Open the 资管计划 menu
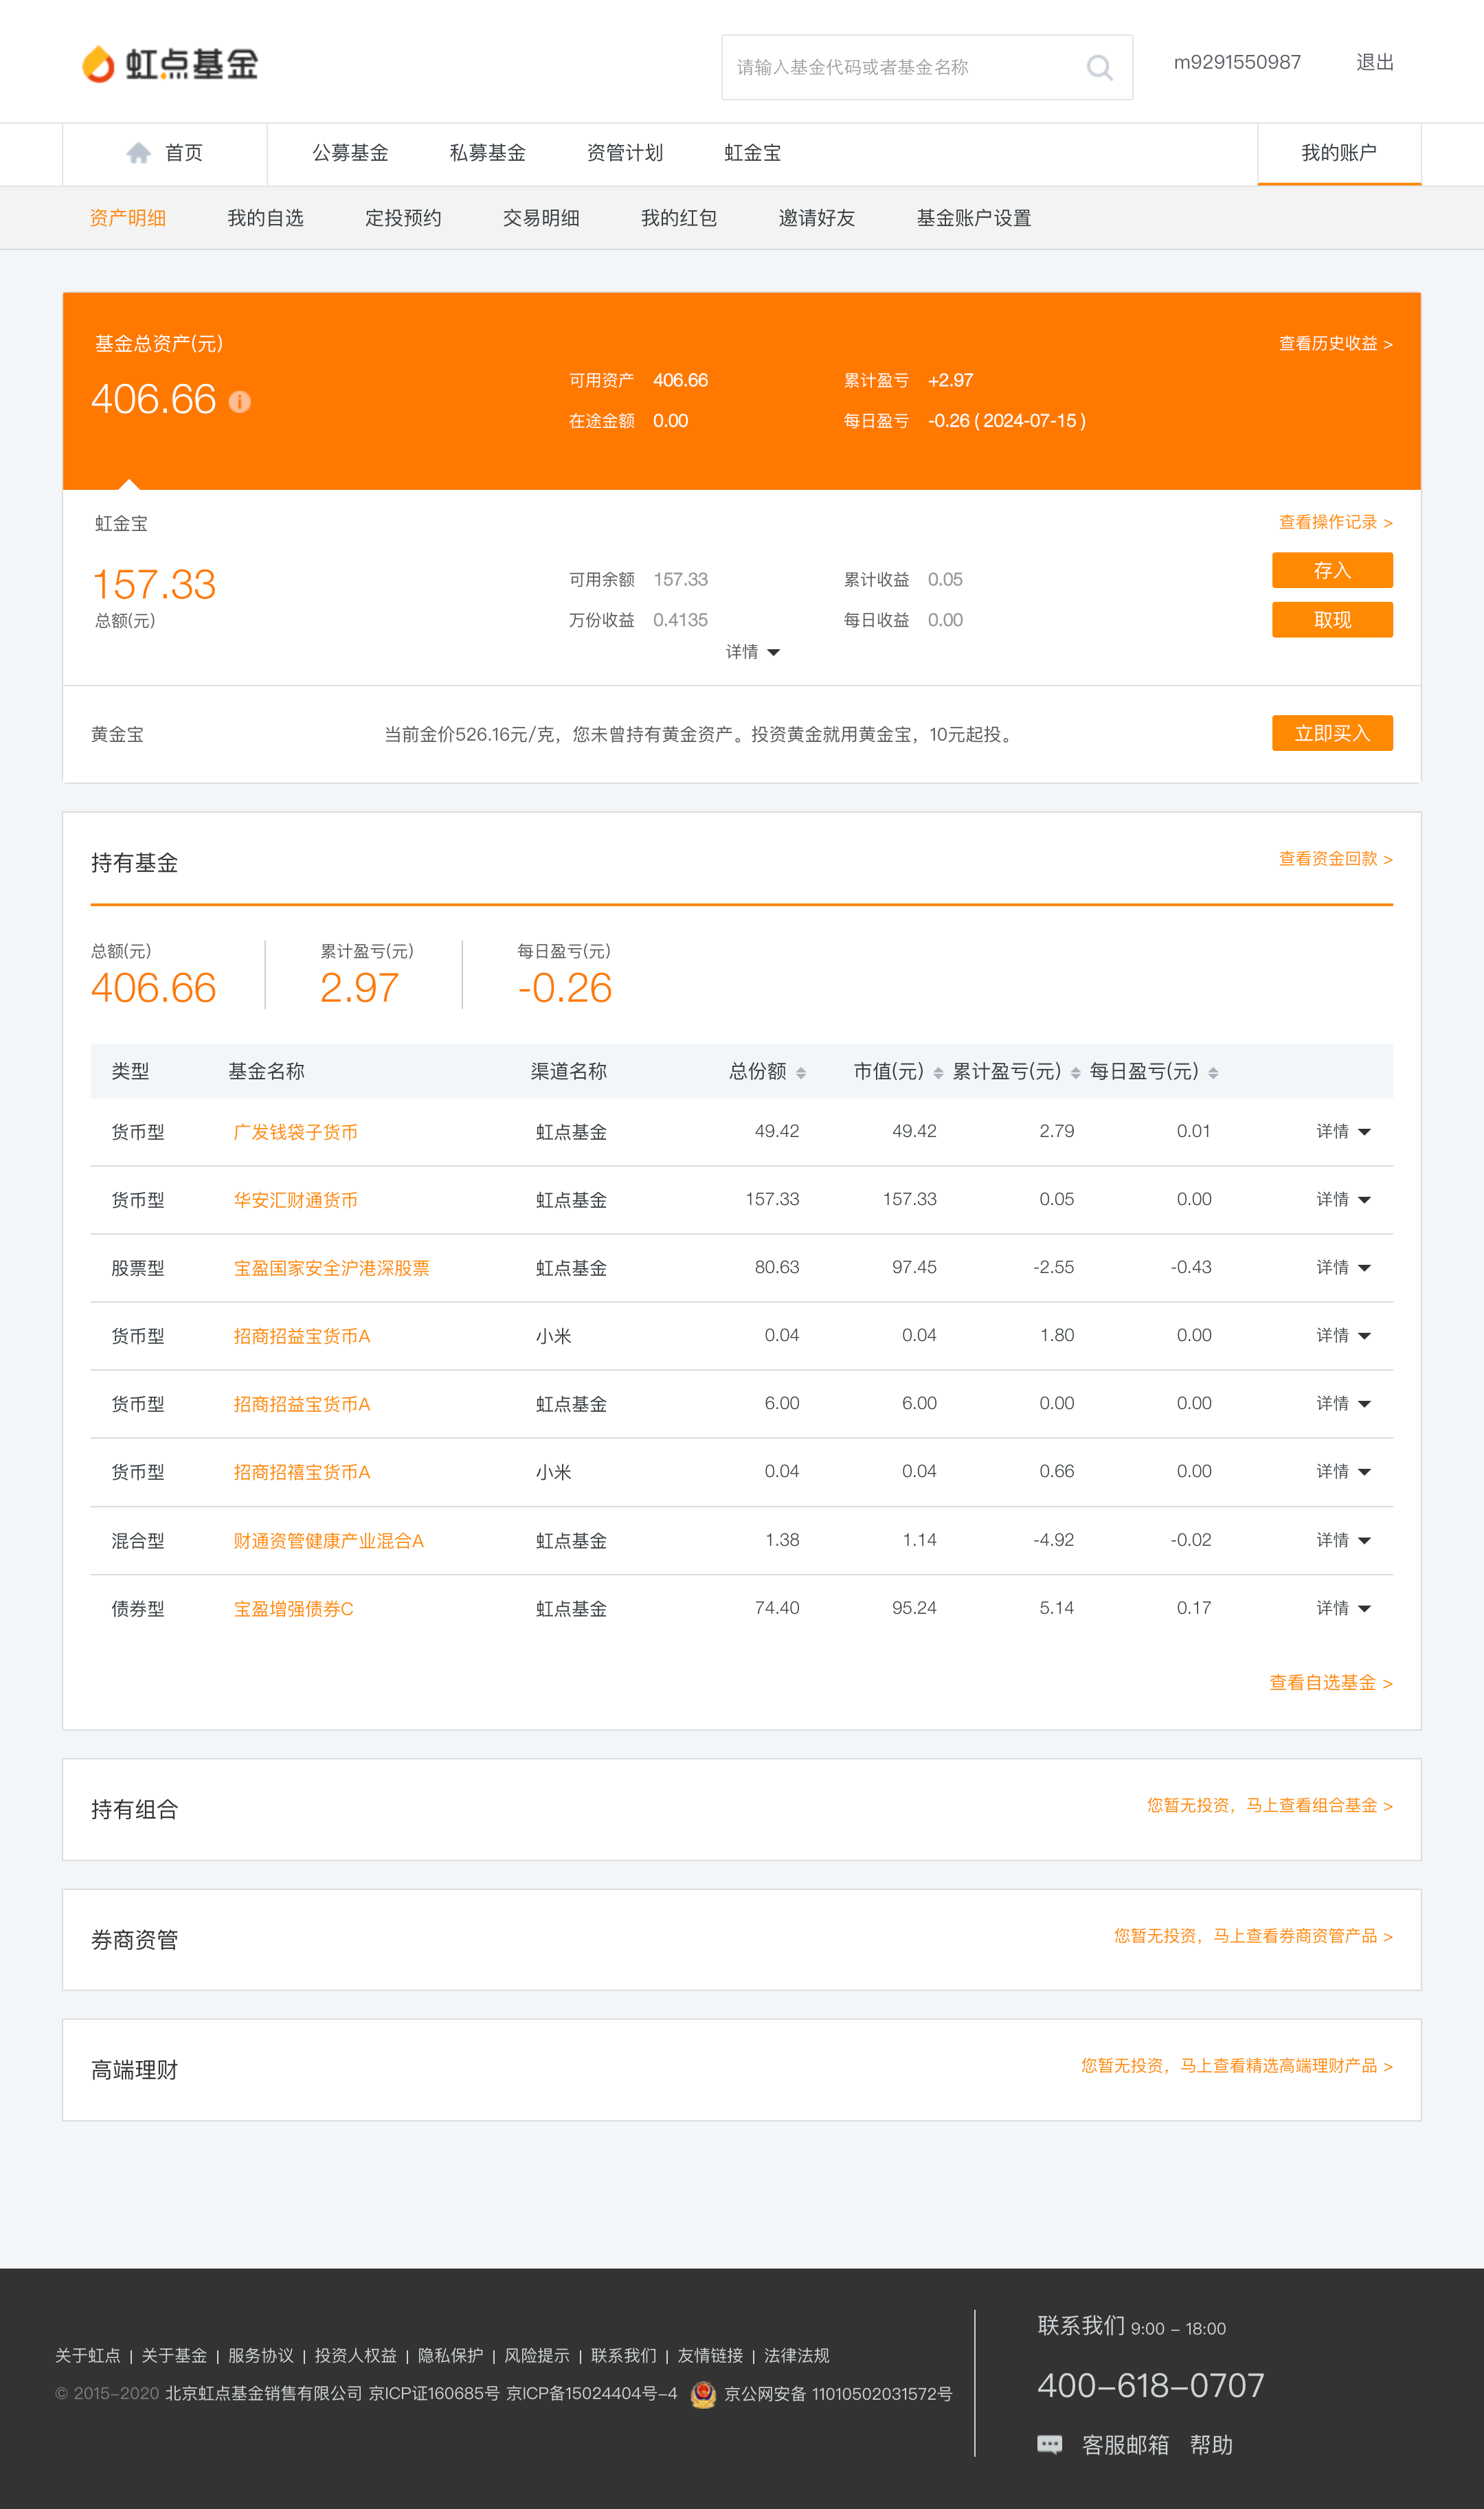This screenshot has height=2509, width=1484. coord(625,153)
